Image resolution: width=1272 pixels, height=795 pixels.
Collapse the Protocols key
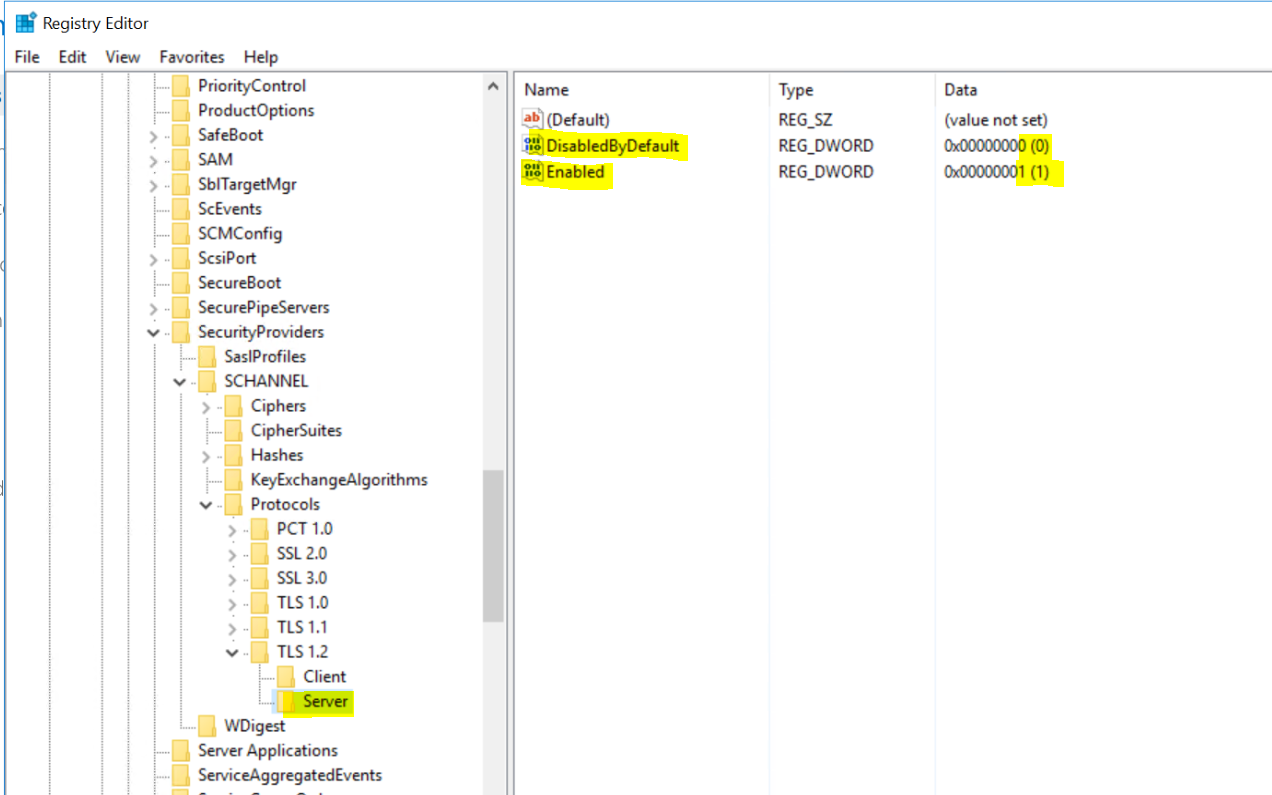(206, 504)
